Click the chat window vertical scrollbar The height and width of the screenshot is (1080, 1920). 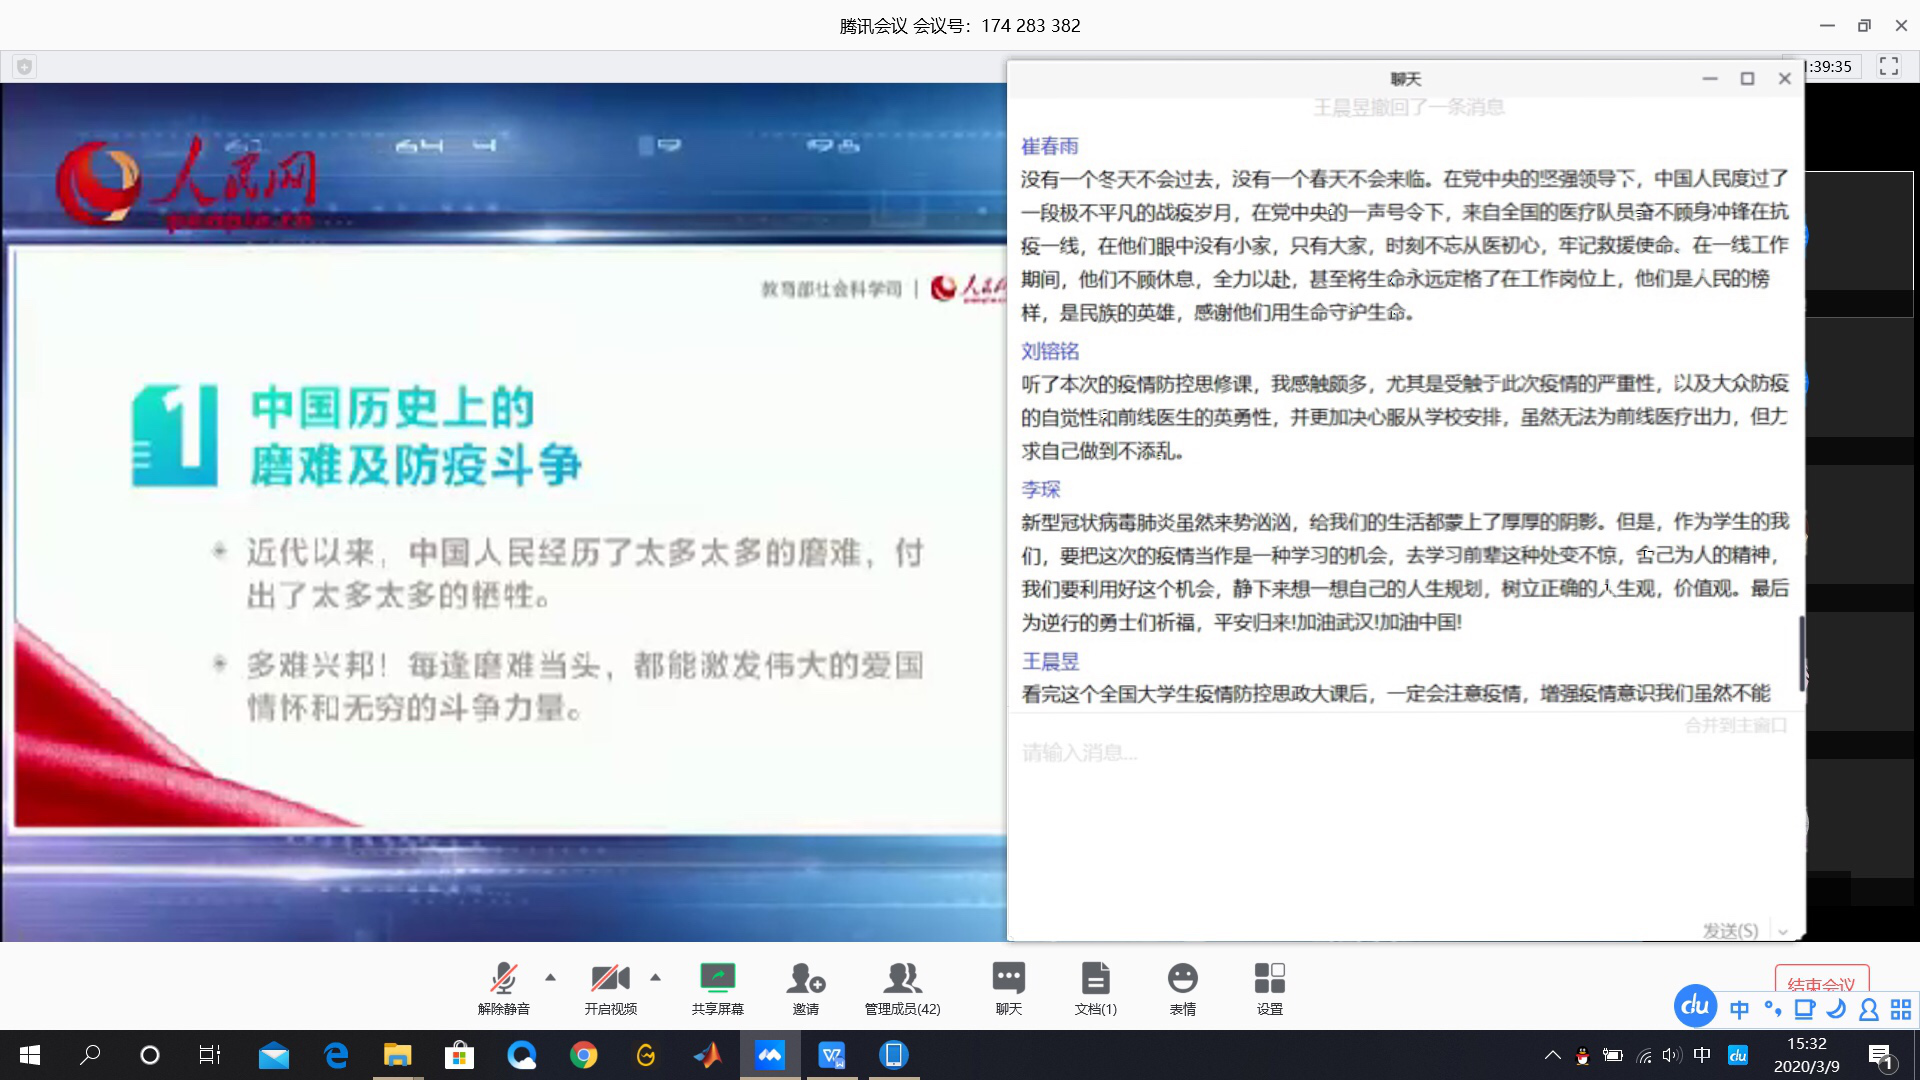pos(1802,653)
